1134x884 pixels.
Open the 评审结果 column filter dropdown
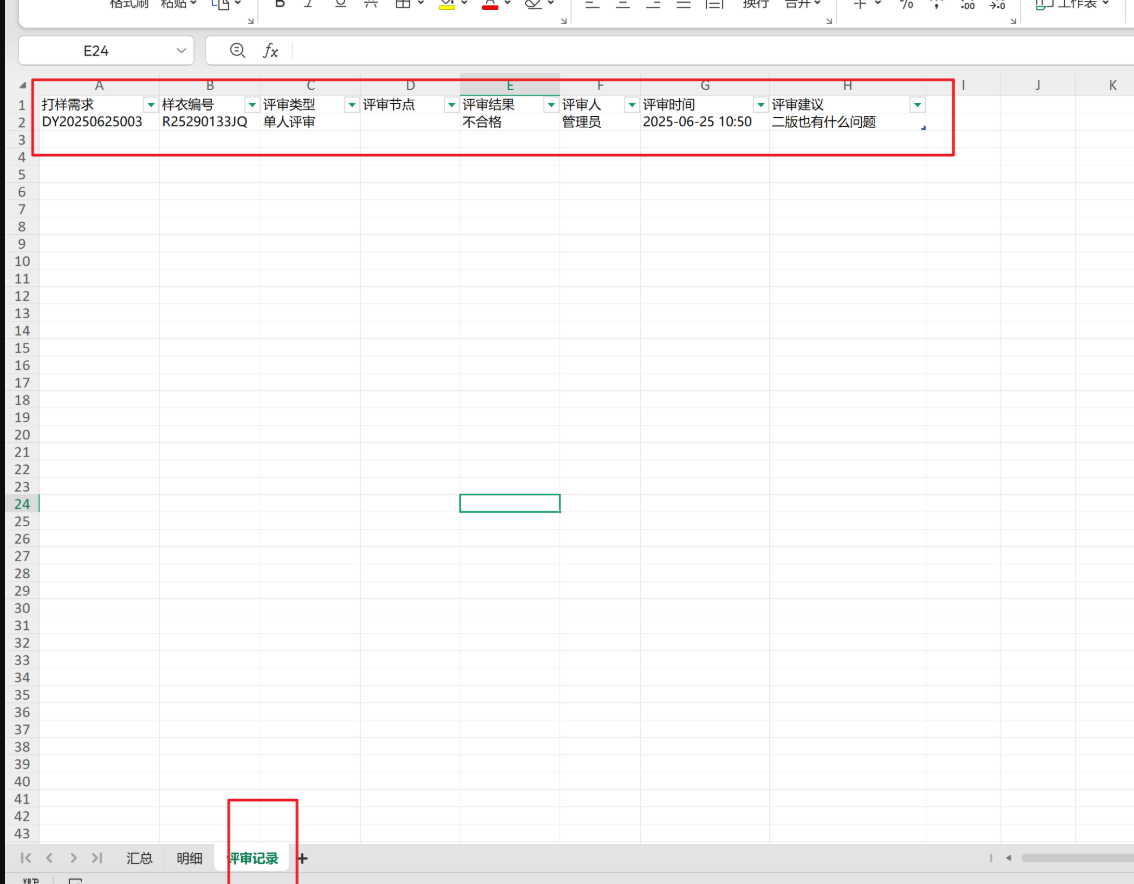click(x=550, y=105)
